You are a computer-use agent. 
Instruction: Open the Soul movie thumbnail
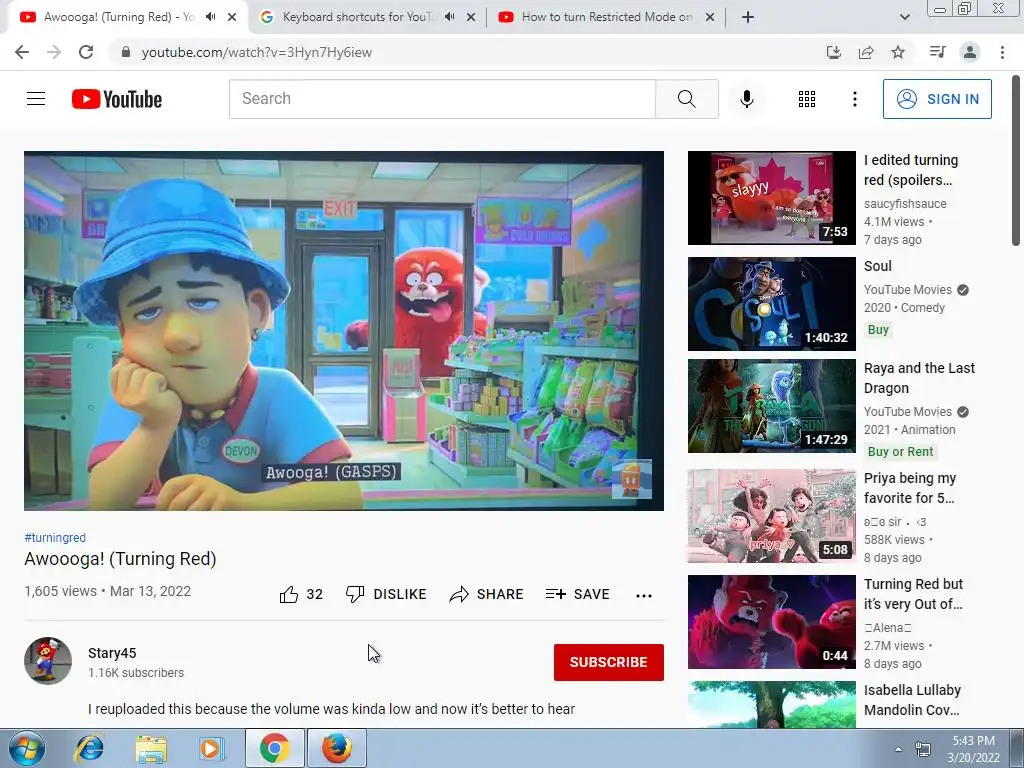pyautogui.click(x=771, y=304)
